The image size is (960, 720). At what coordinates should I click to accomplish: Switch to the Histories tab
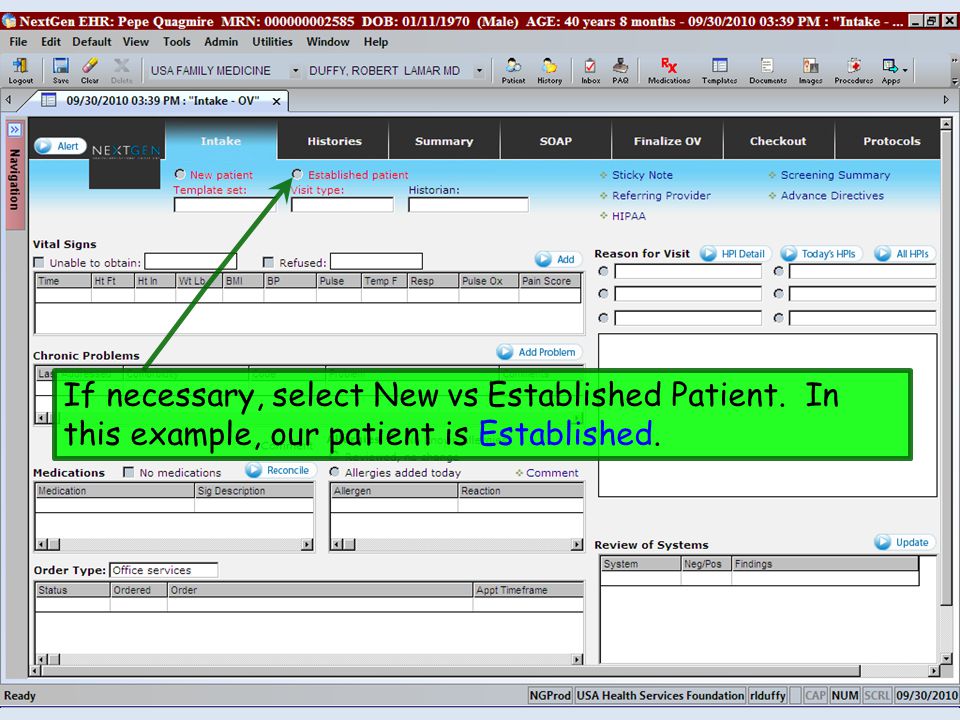click(x=334, y=141)
